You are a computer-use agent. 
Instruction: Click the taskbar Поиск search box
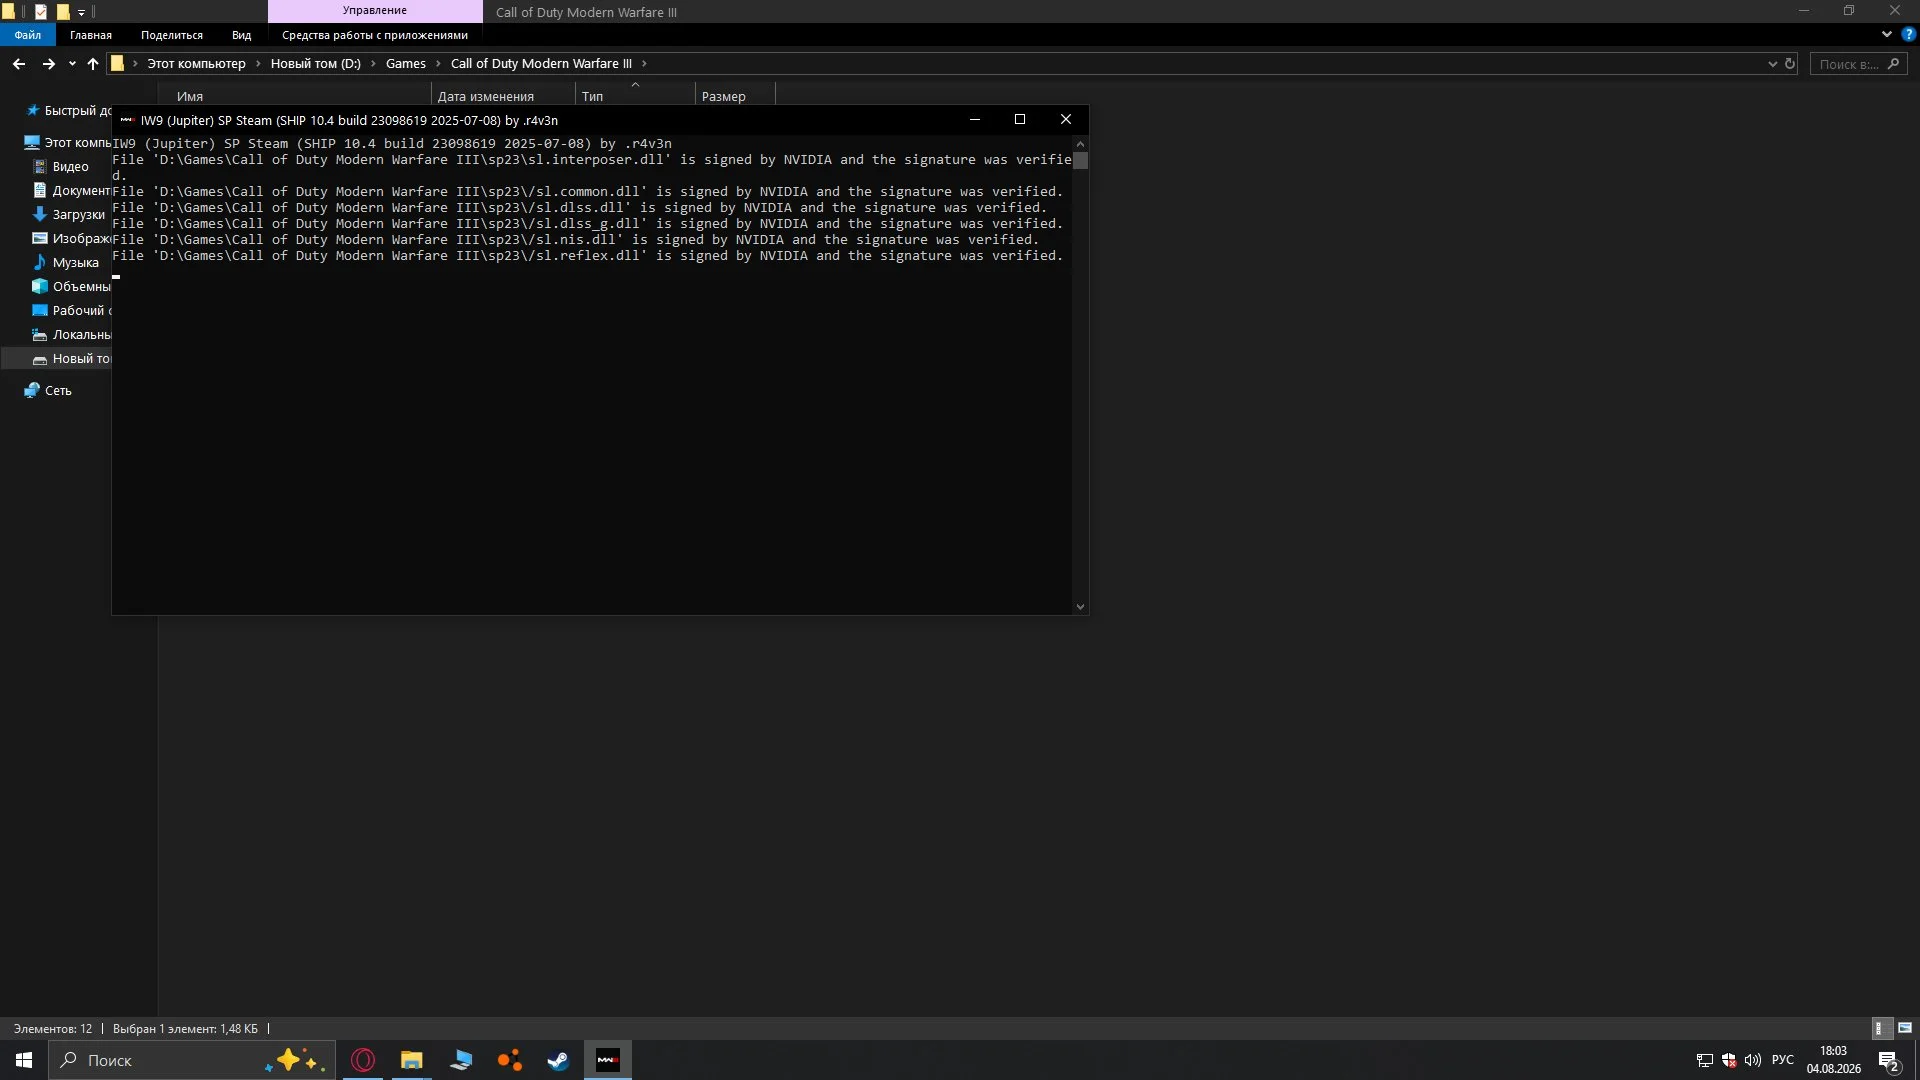[x=193, y=1060]
